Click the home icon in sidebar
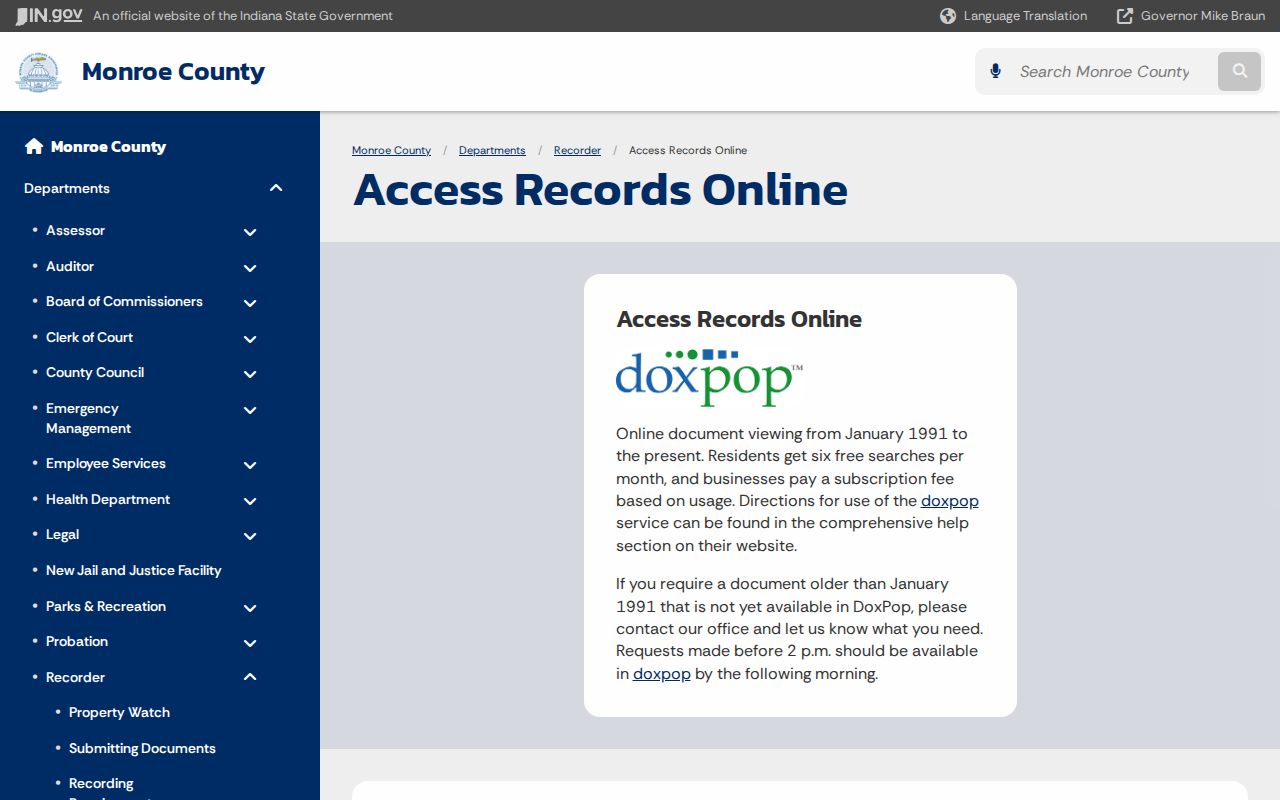 coord(34,147)
